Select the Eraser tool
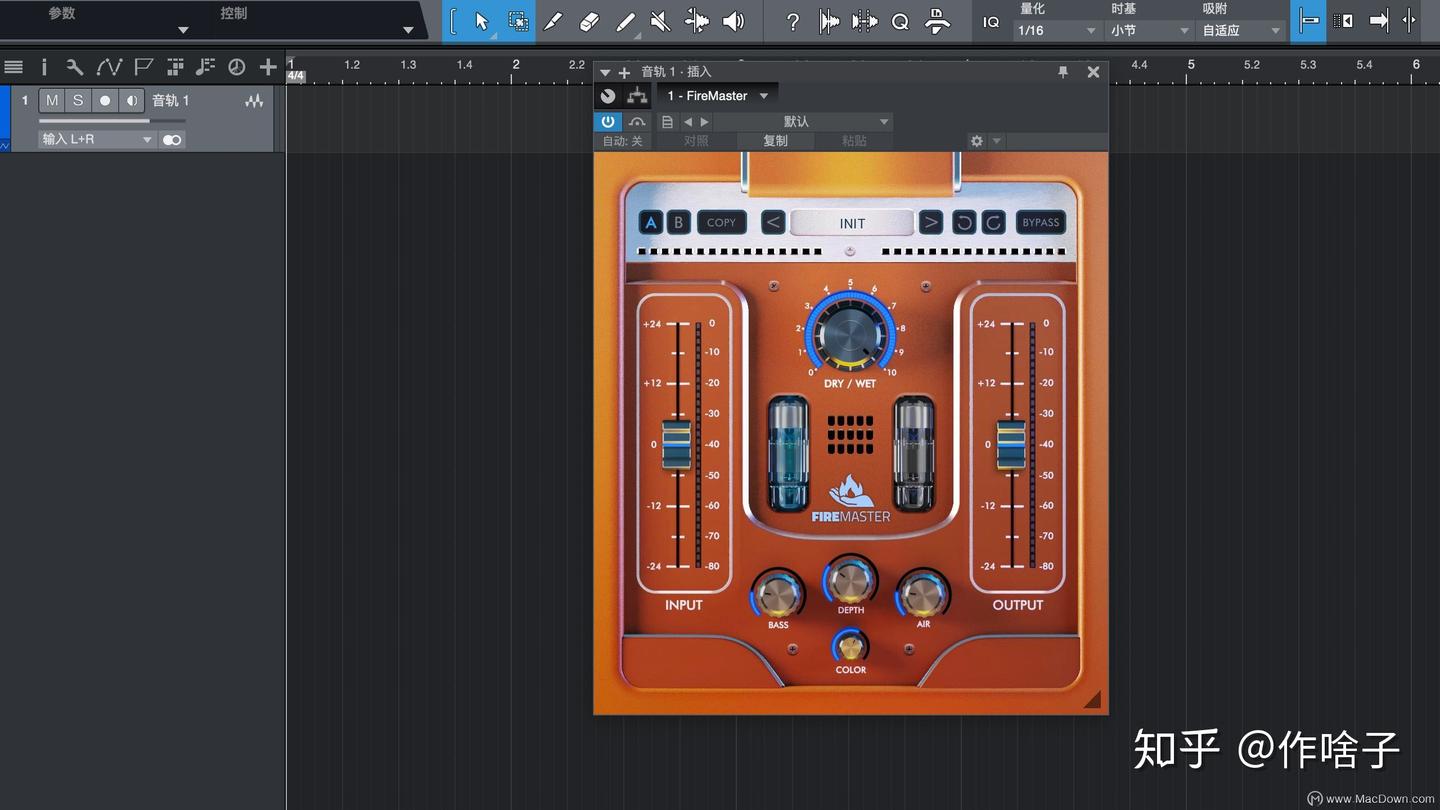1440x810 pixels. click(589, 20)
